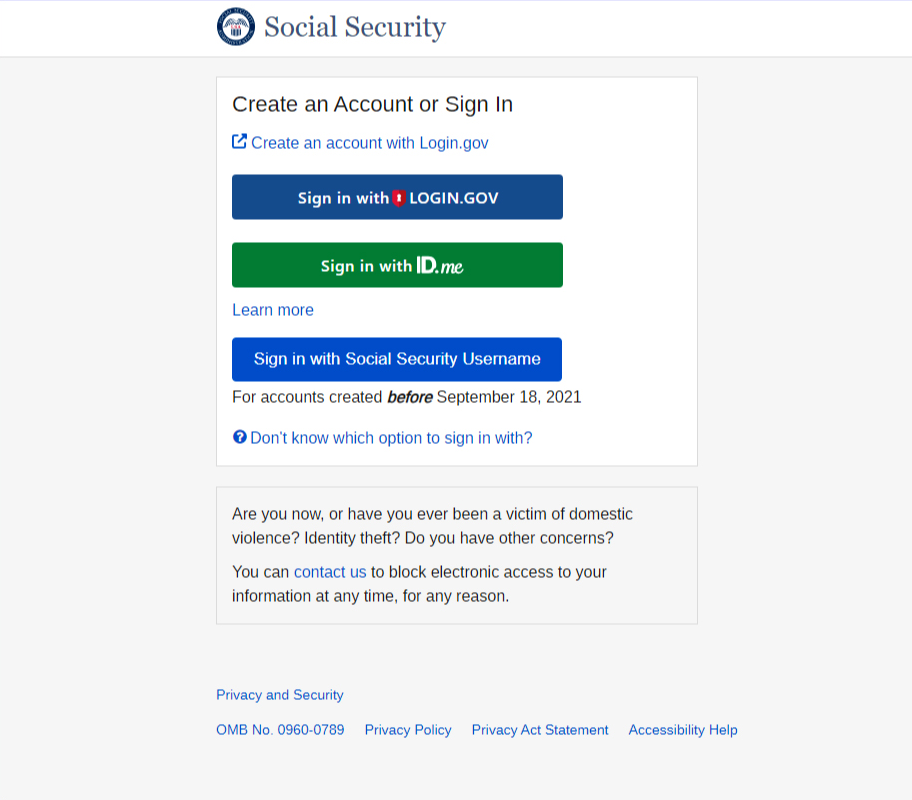Follow the contact us link
Image resolution: width=912 pixels, height=800 pixels.
click(330, 572)
